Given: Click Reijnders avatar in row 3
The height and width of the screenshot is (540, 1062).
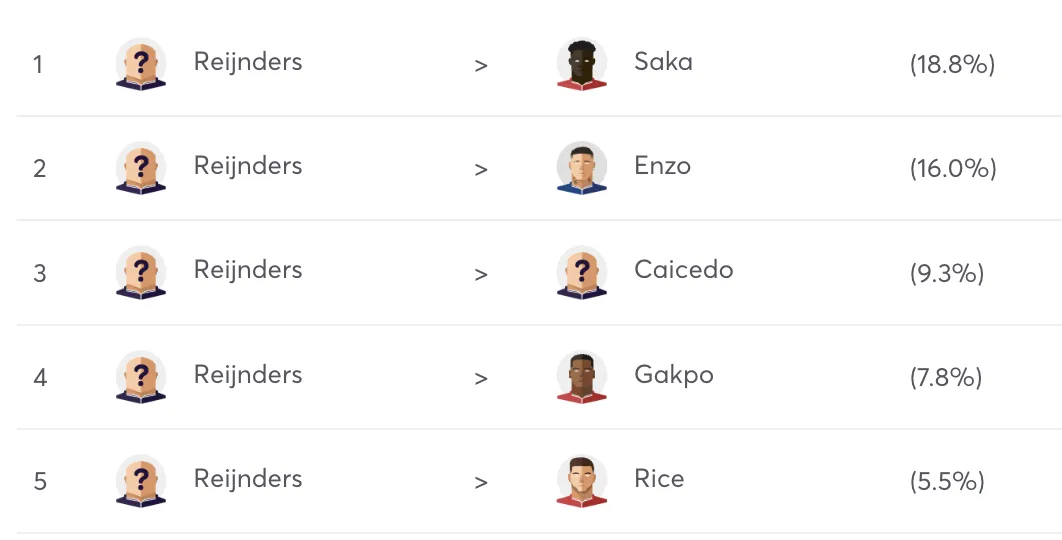Looking at the screenshot, I should (141, 273).
